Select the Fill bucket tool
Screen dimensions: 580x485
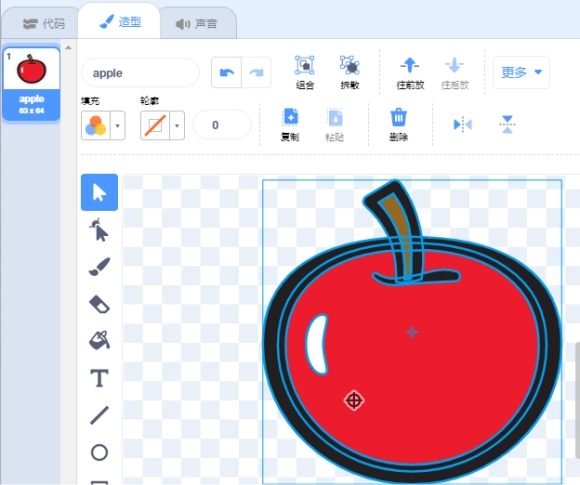99,340
